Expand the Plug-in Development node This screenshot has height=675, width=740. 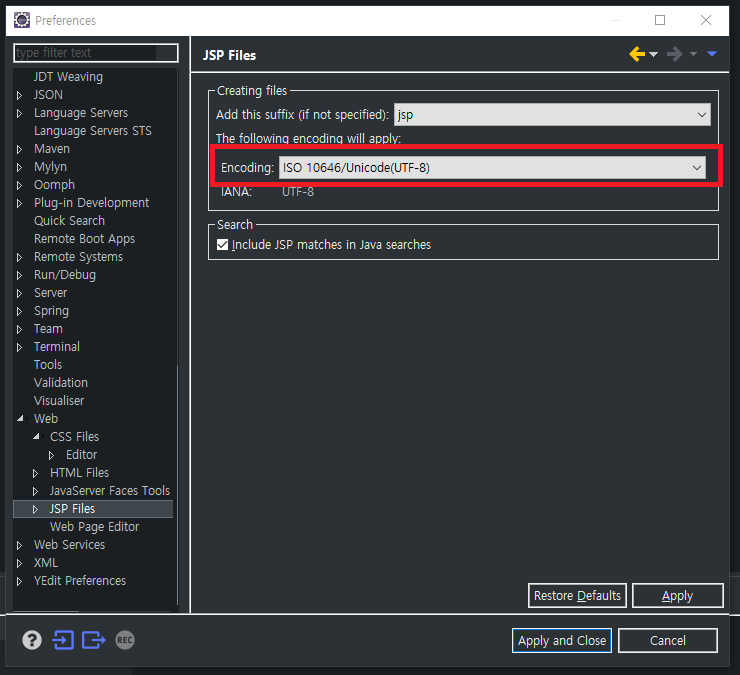[19, 203]
